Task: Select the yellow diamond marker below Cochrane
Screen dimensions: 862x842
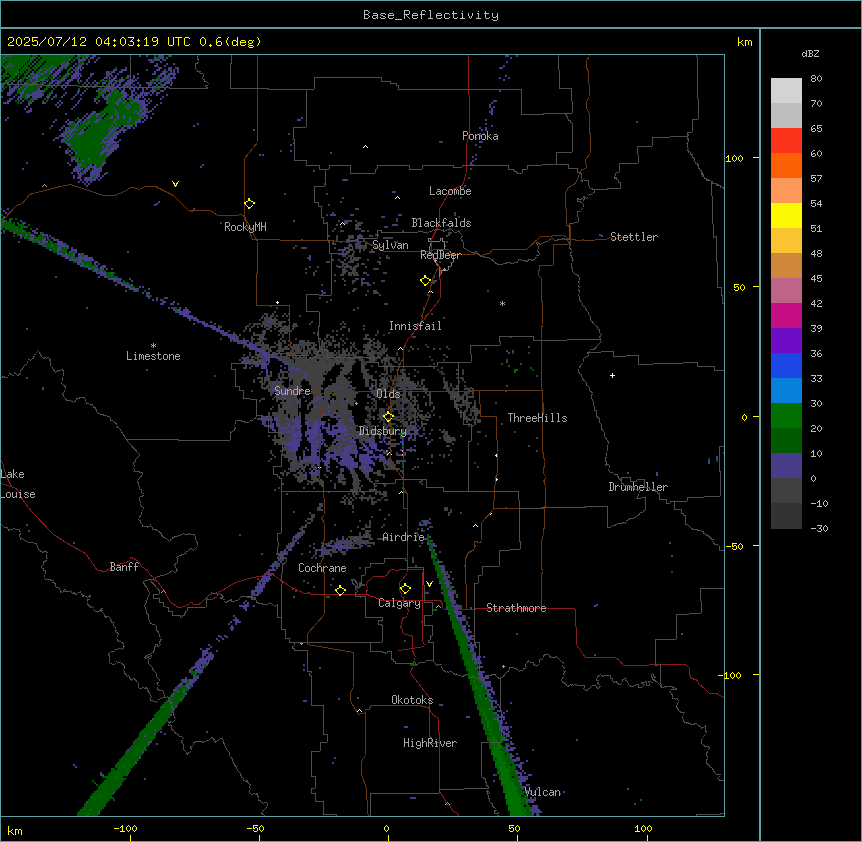Action: [340, 590]
